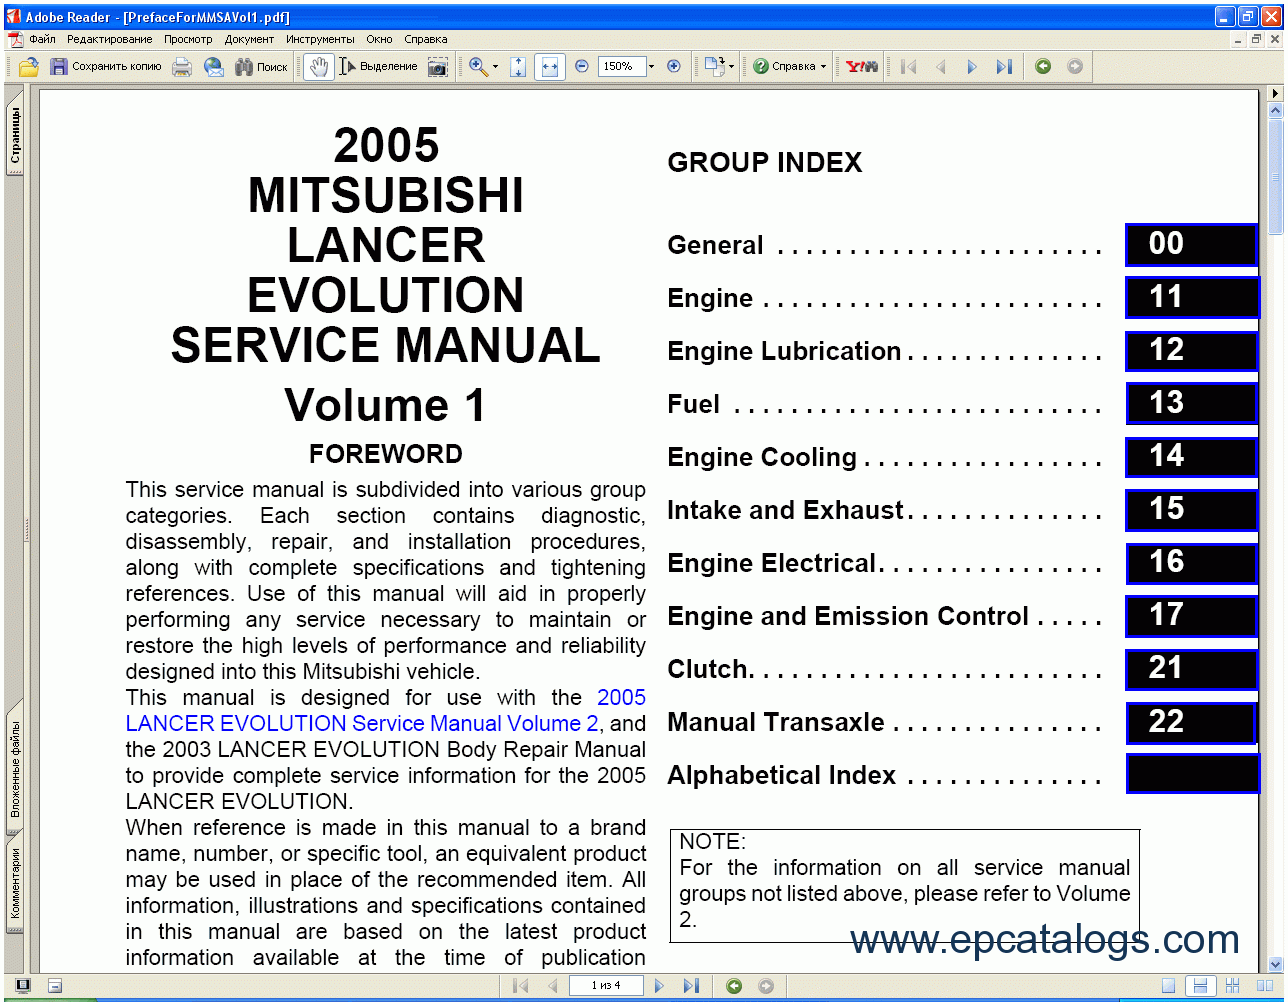Click the Engine group 11 button

point(1191,298)
